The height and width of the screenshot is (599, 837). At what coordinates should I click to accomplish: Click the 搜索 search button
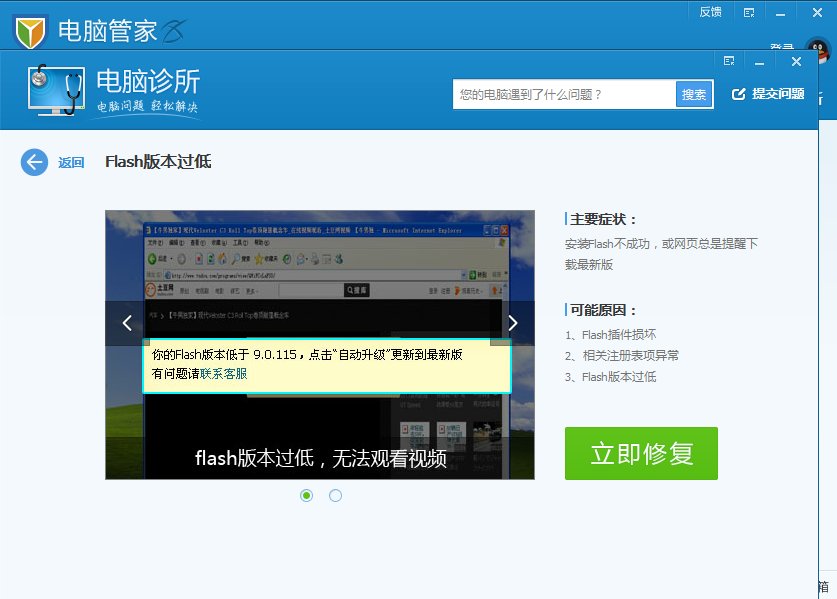tap(693, 92)
